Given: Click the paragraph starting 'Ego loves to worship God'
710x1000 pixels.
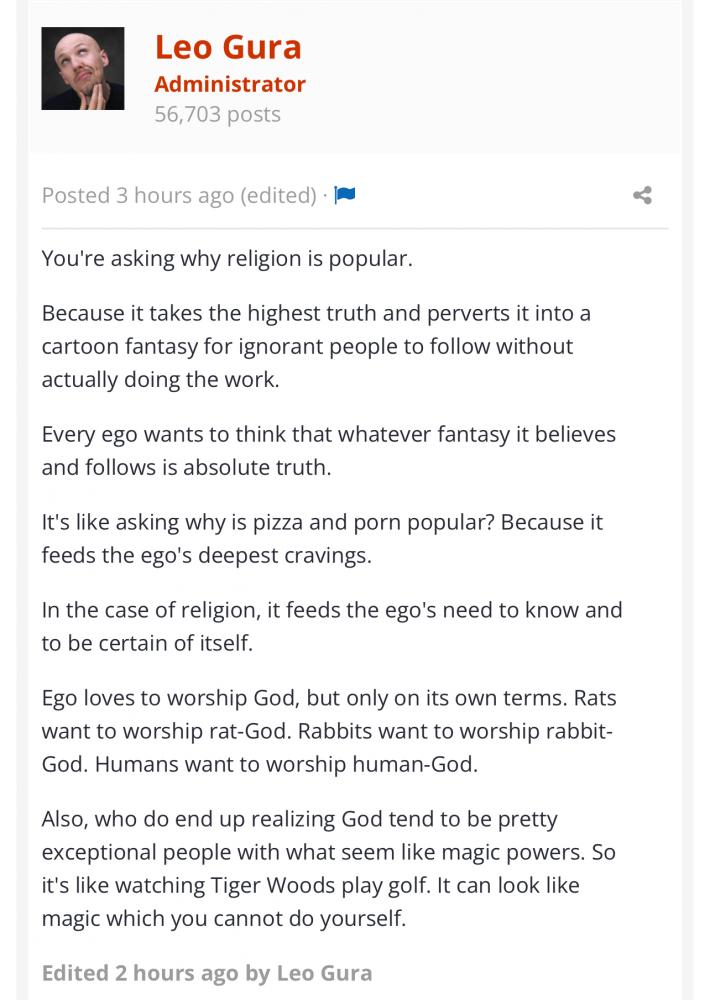Looking at the screenshot, I should 329,731.
